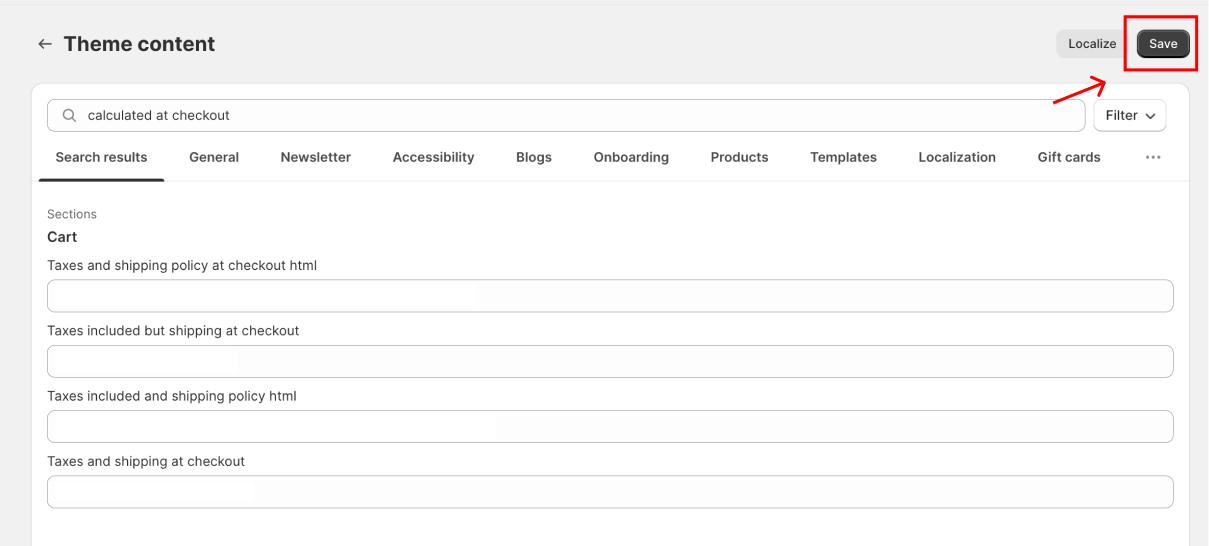
Task: Go to the Accessibility tab
Action: point(433,157)
